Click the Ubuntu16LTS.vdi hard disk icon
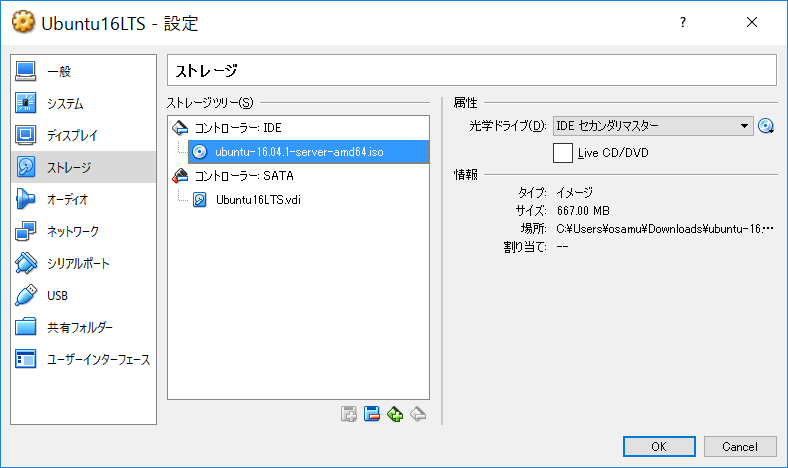The width and height of the screenshot is (788, 468). pyautogui.click(x=200, y=199)
